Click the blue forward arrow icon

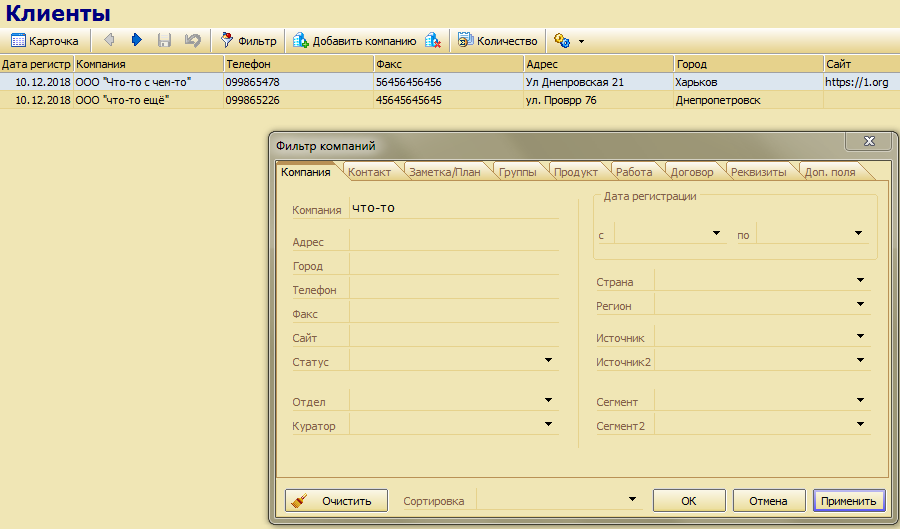(137, 41)
